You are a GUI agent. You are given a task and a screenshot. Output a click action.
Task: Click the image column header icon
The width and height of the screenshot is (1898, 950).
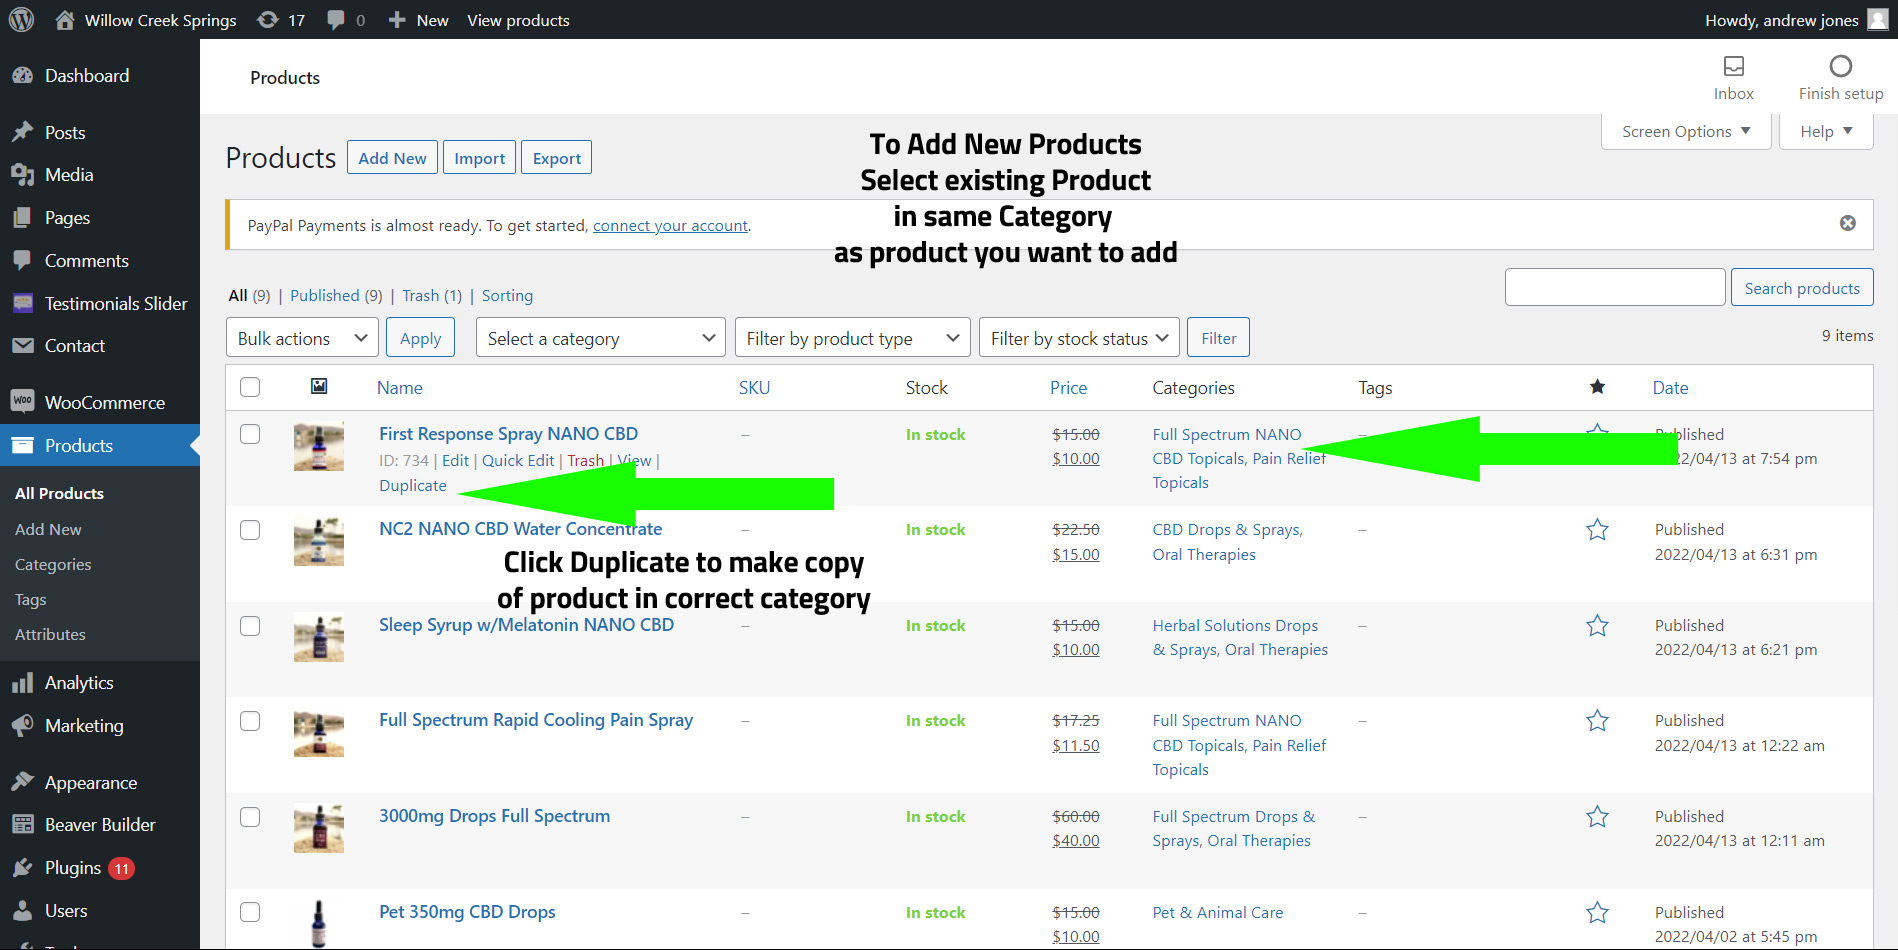pos(319,386)
